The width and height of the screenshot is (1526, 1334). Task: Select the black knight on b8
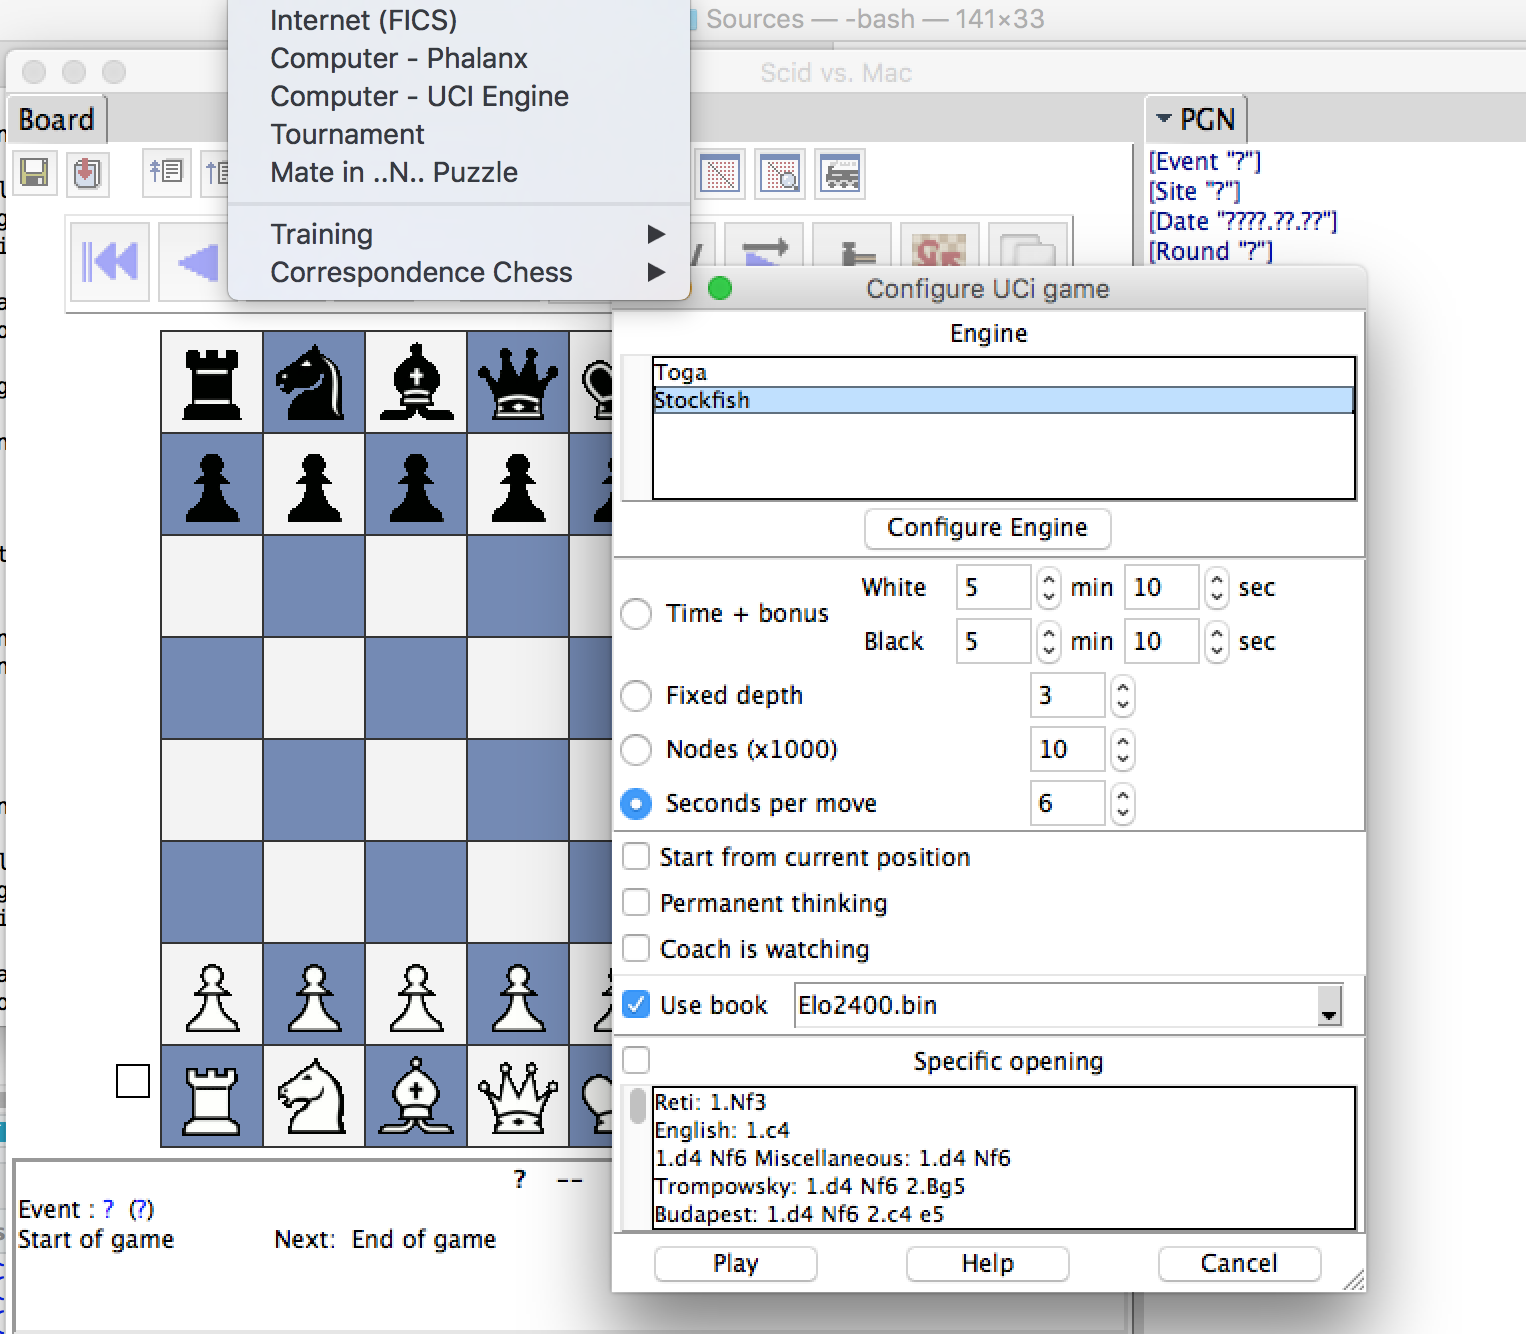click(314, 383)
